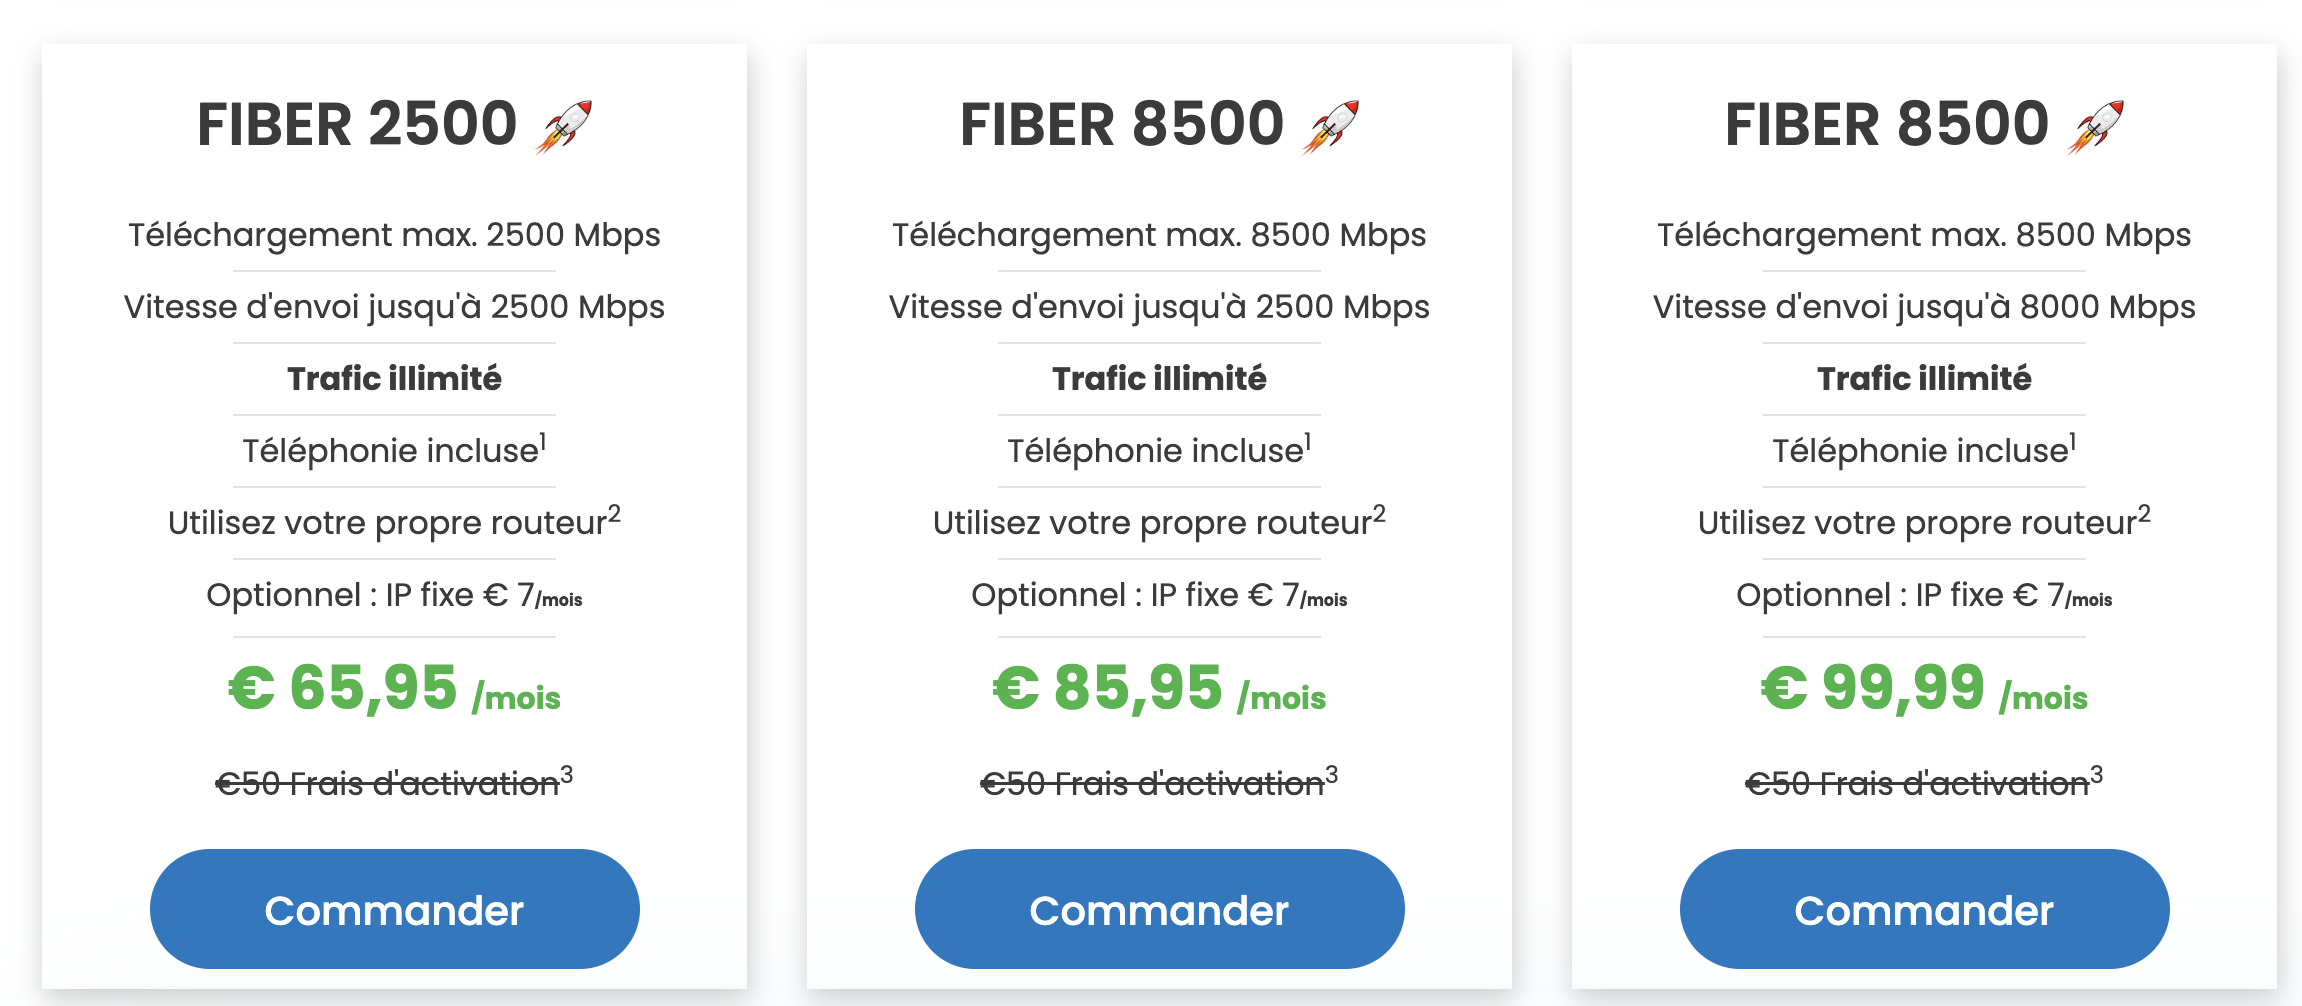2302x1006 pixels.
Task: Open footnote 1 after Téléphonie incluse in FIBER 2500
Action: pos(543,440)
